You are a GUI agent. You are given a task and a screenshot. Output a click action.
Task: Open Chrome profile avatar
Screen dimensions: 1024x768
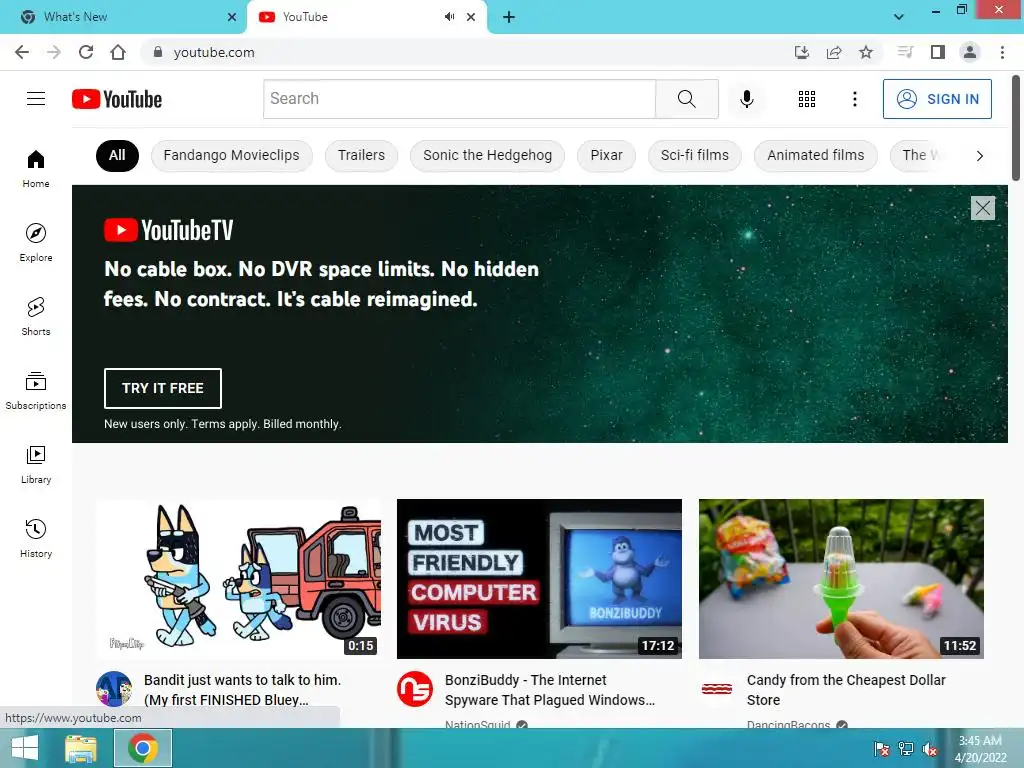(970, 52)
